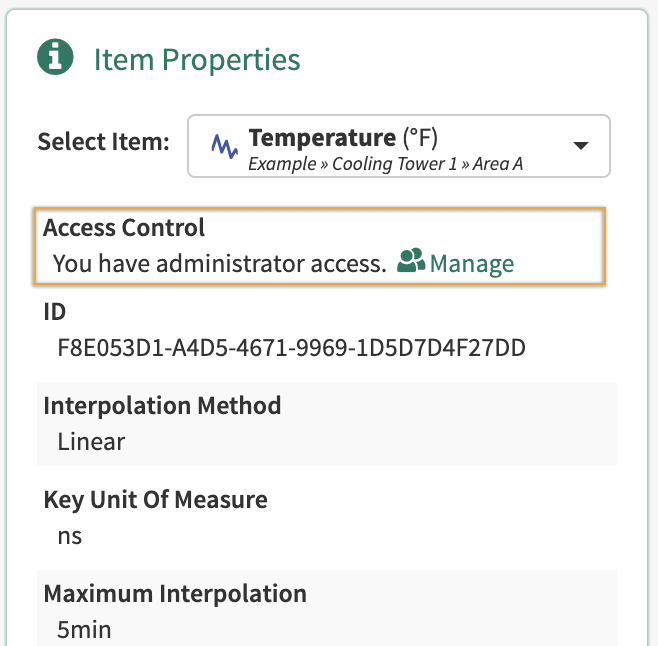Screen dimensions: 658x646
Task: Select the Access Control section header
Action: pos(124,228)
